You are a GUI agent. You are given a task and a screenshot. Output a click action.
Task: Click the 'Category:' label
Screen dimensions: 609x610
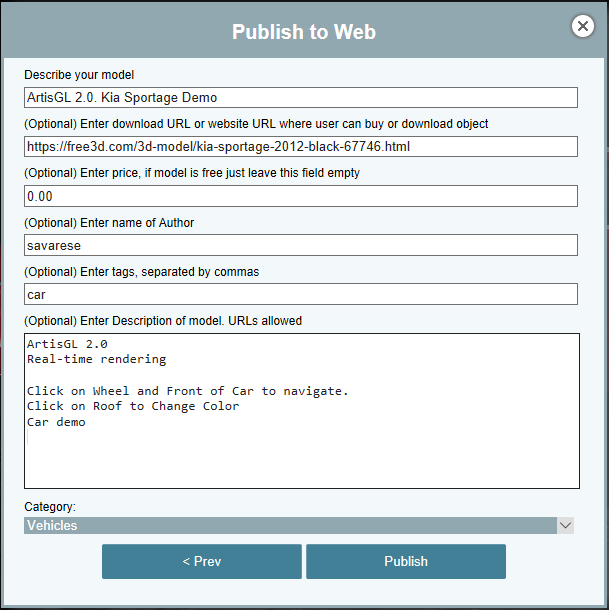tap(50, 507)
